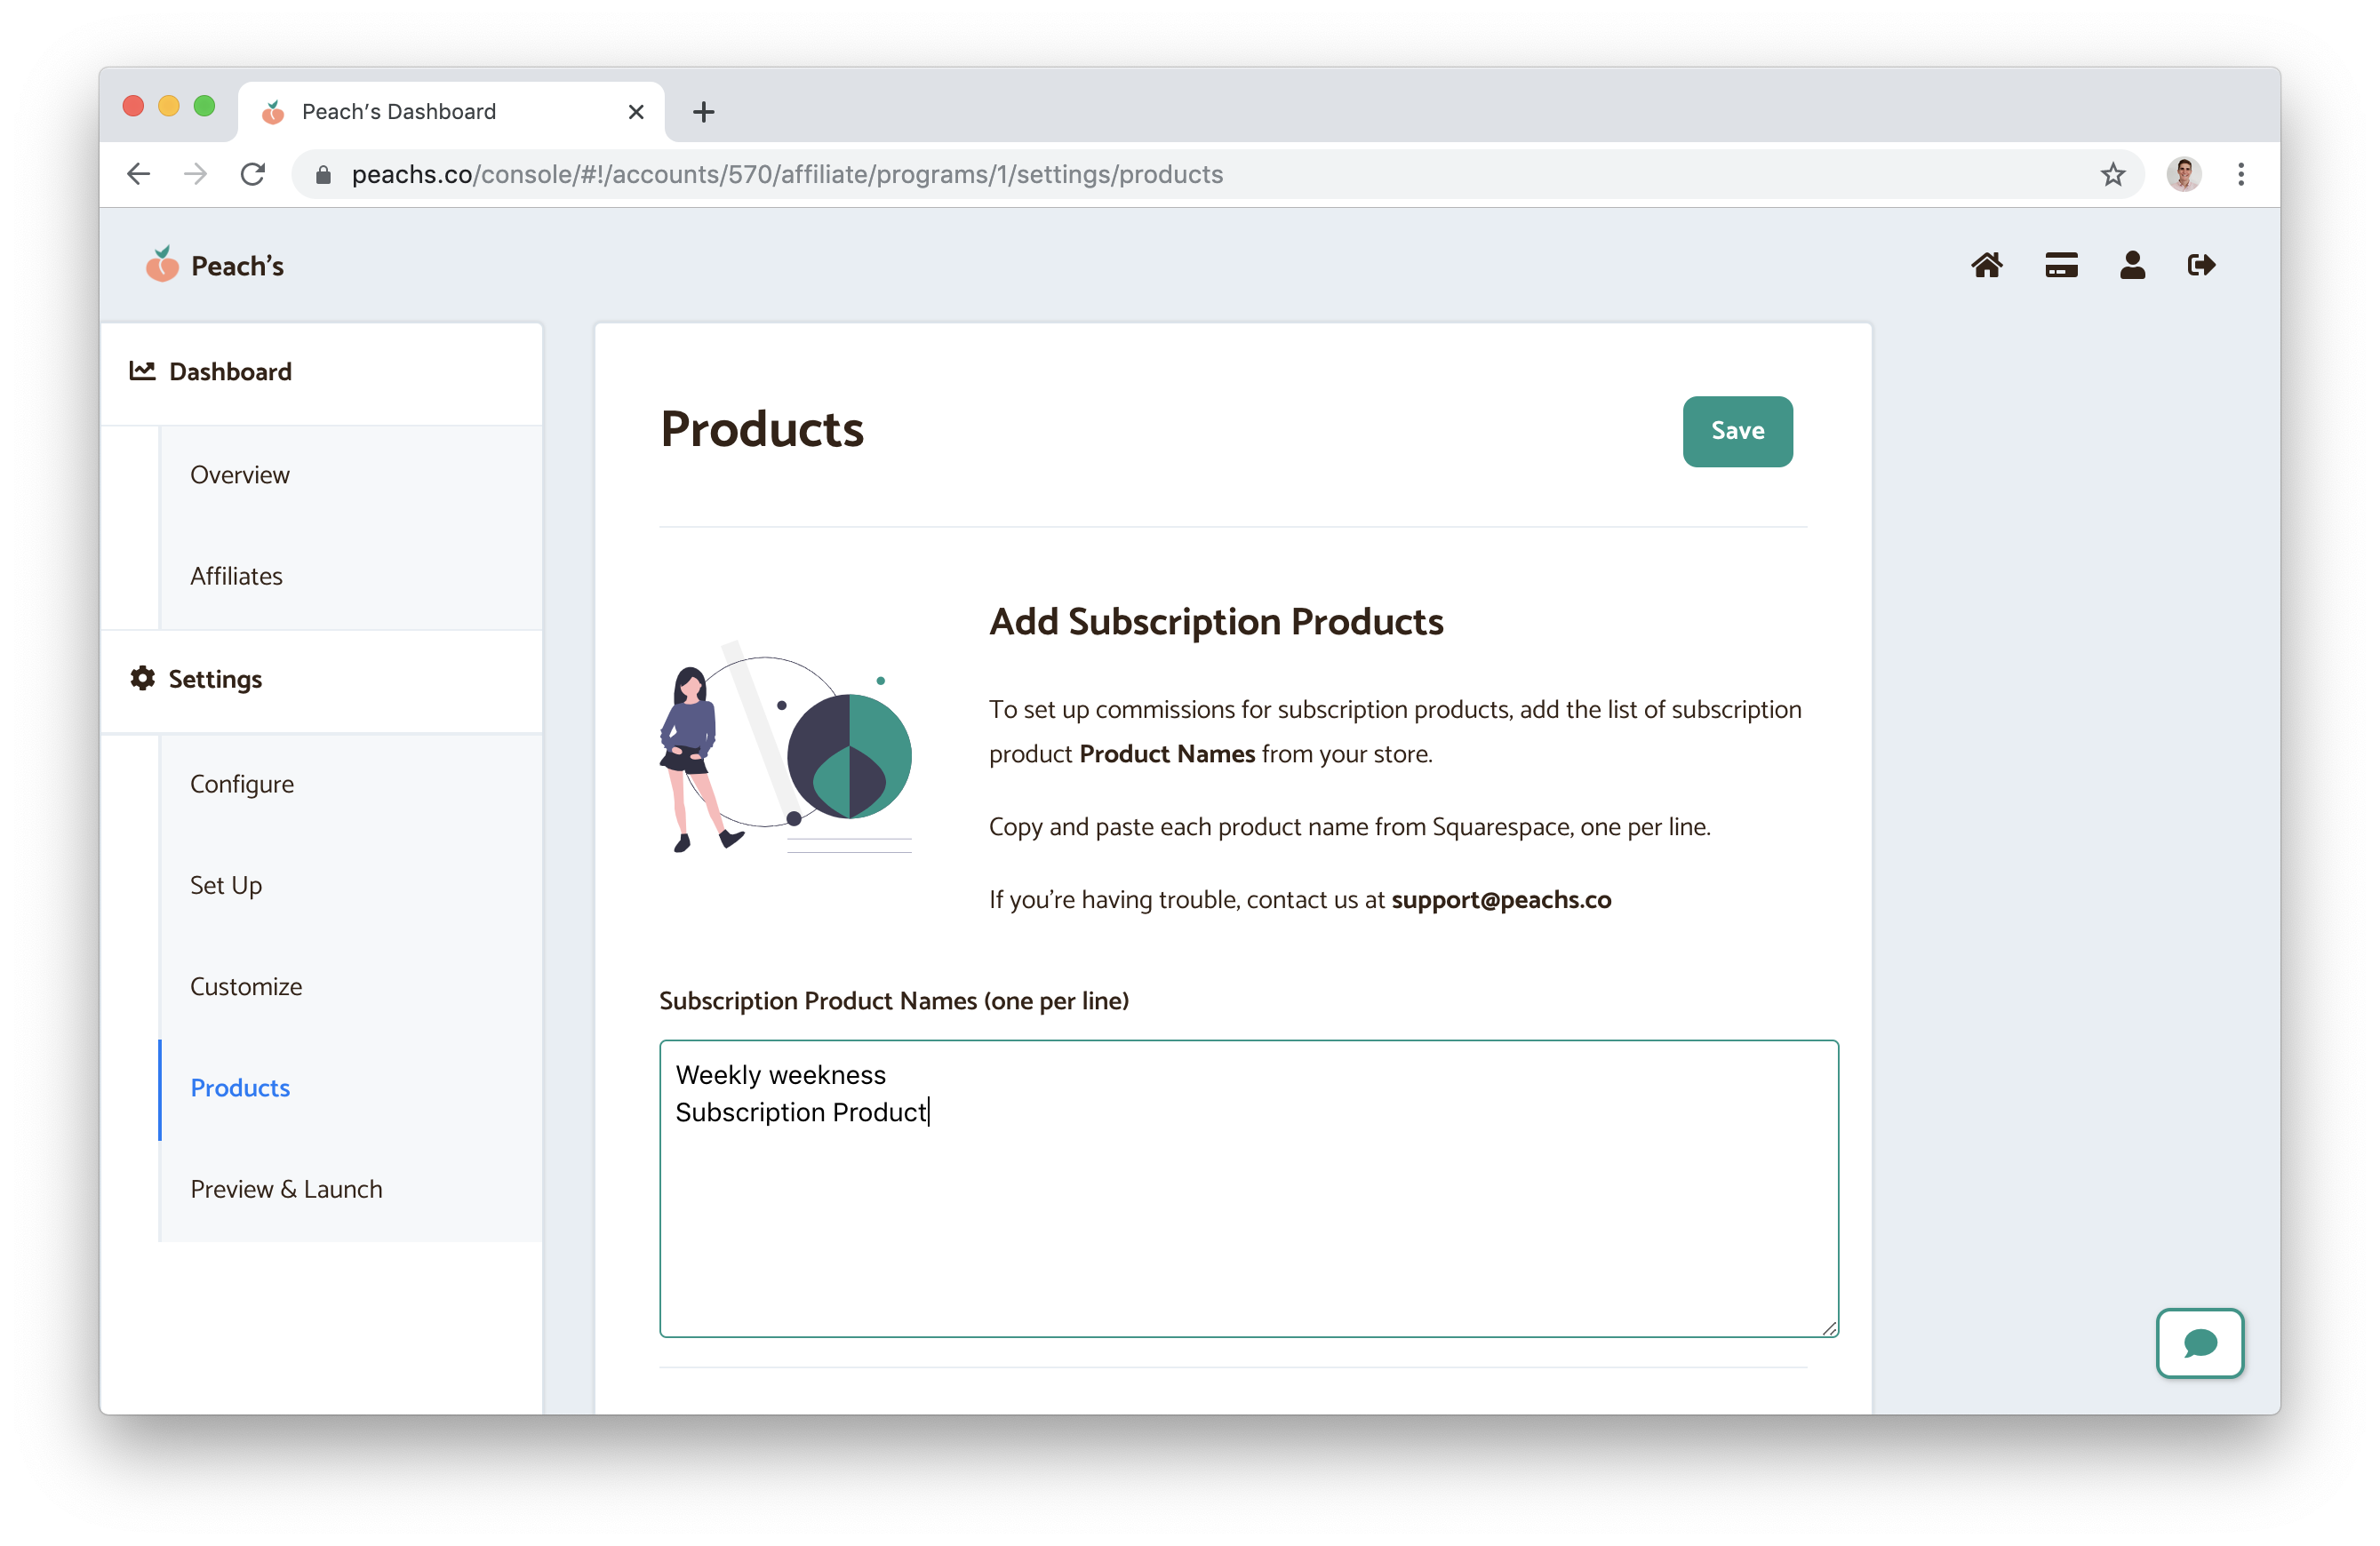Screen dimensions: 2380x1546
Task: Navigate to Preview & Launch
Action: [286, 1189]
